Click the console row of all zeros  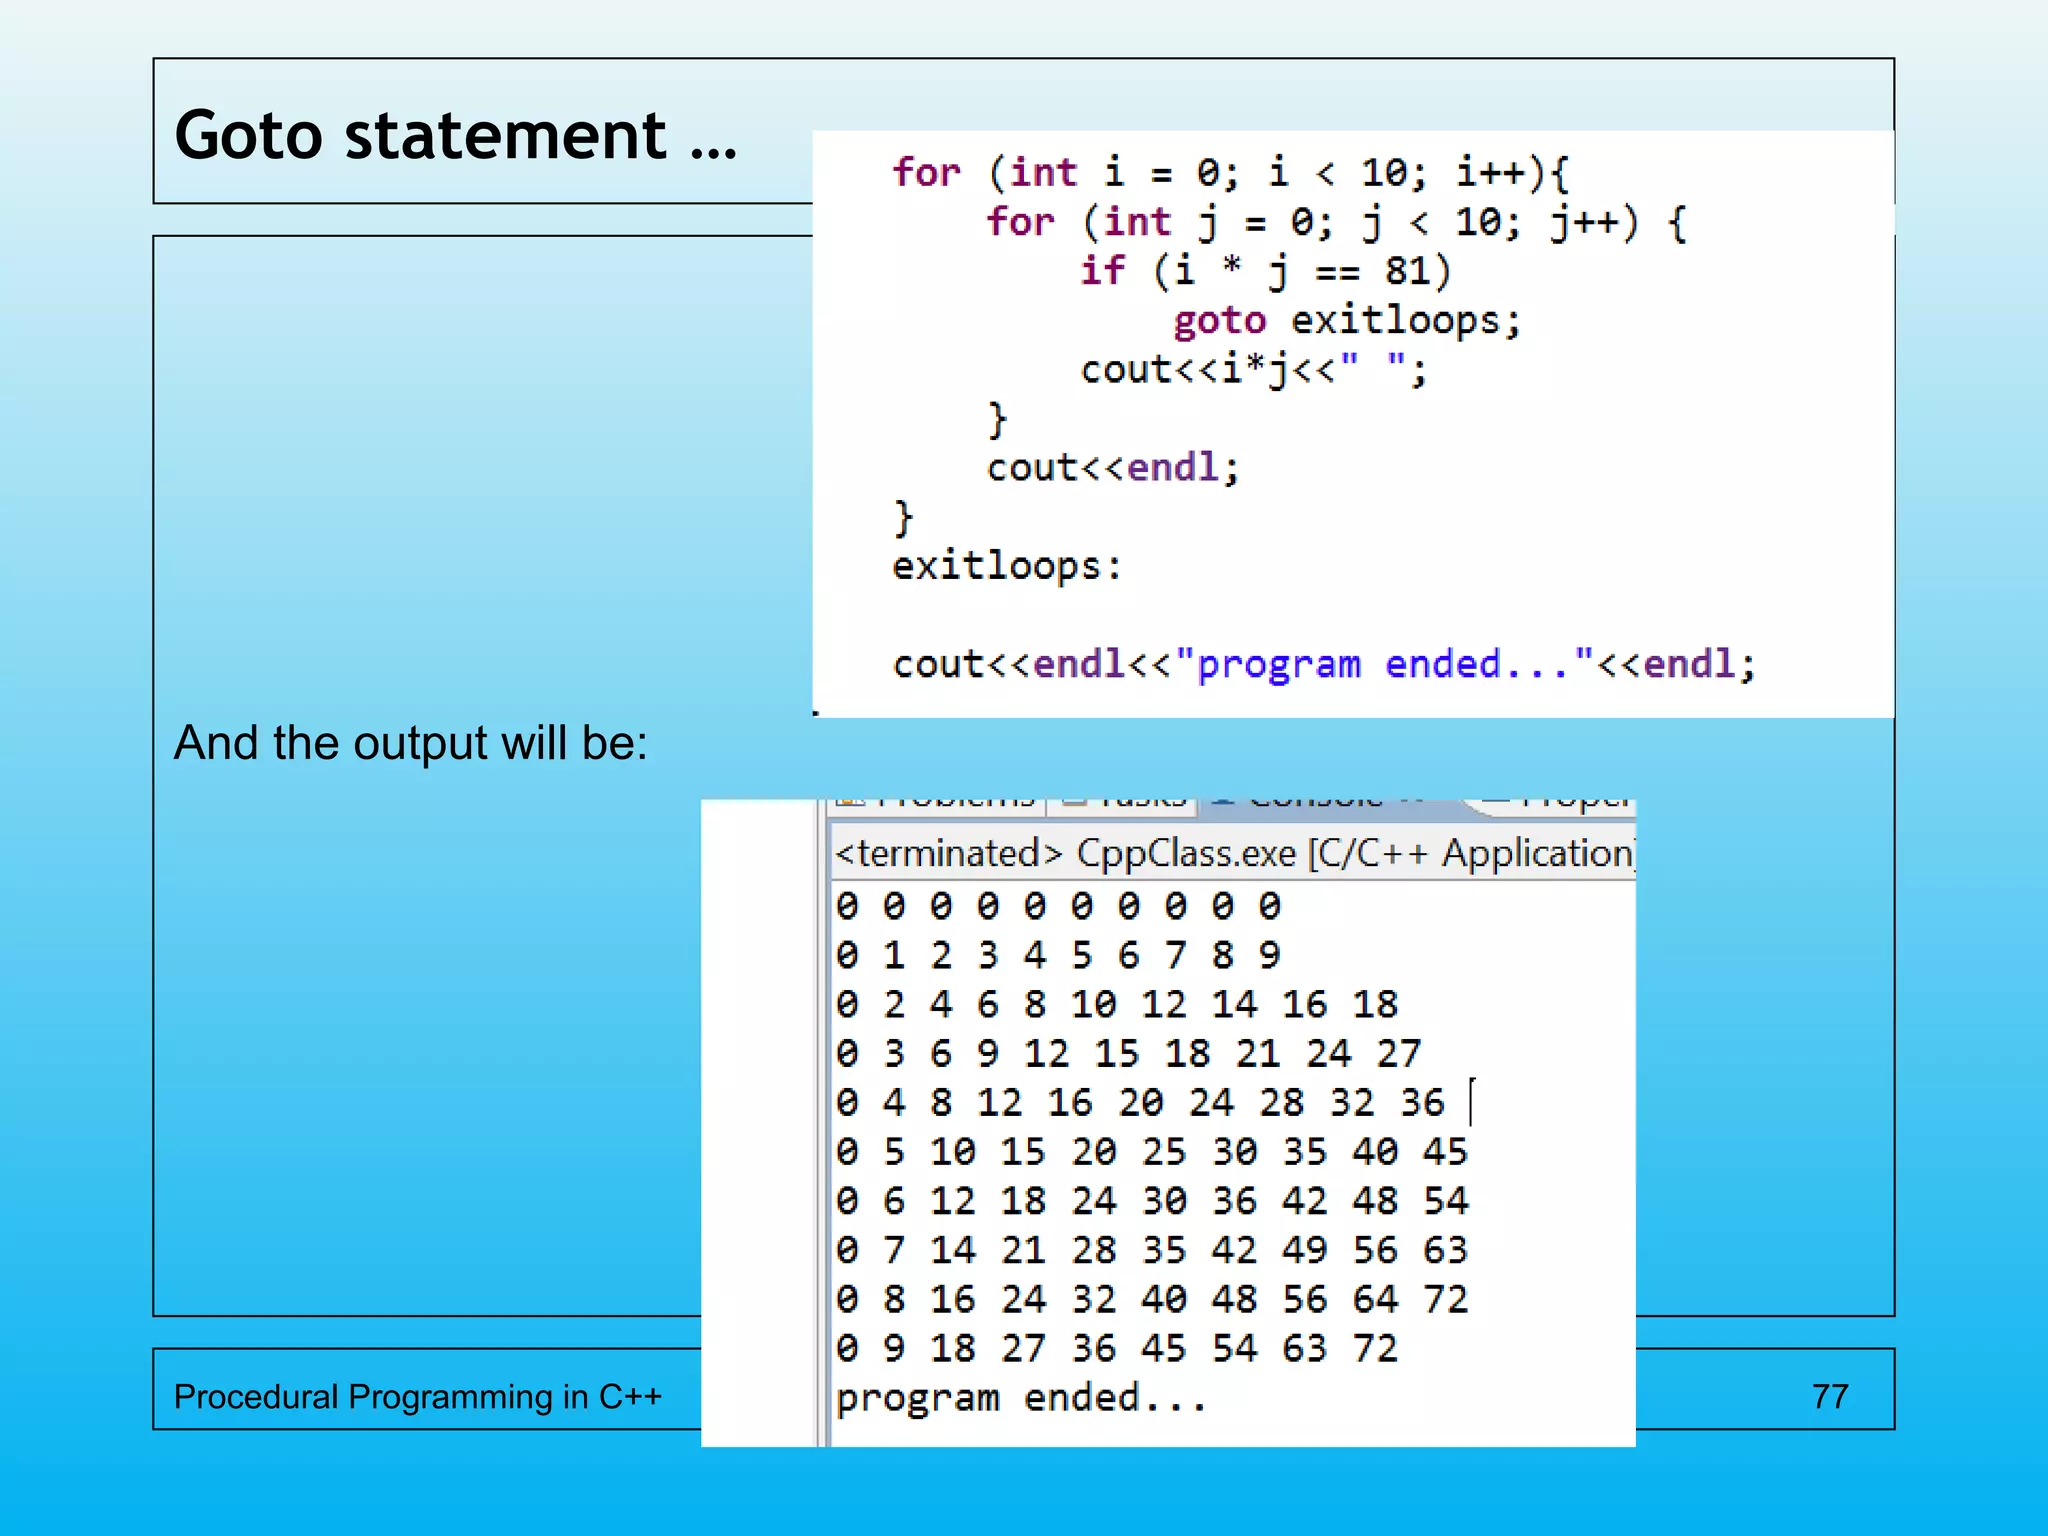coord(1058,906)
